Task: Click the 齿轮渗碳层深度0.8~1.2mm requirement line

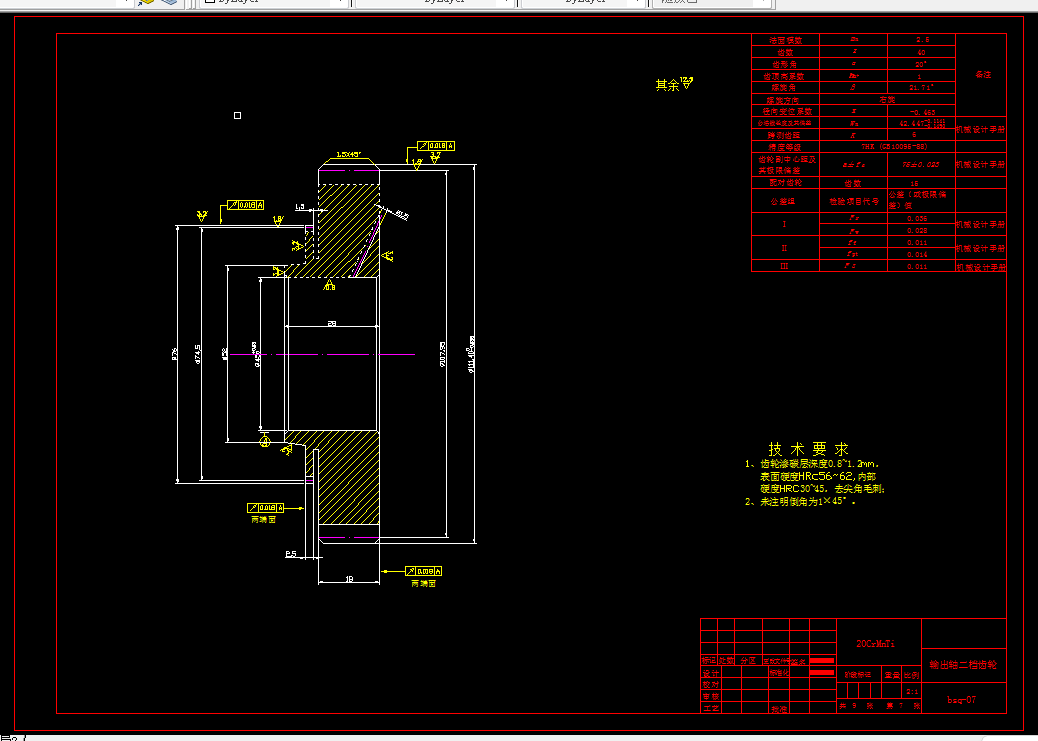Action: tap(820, 464)
